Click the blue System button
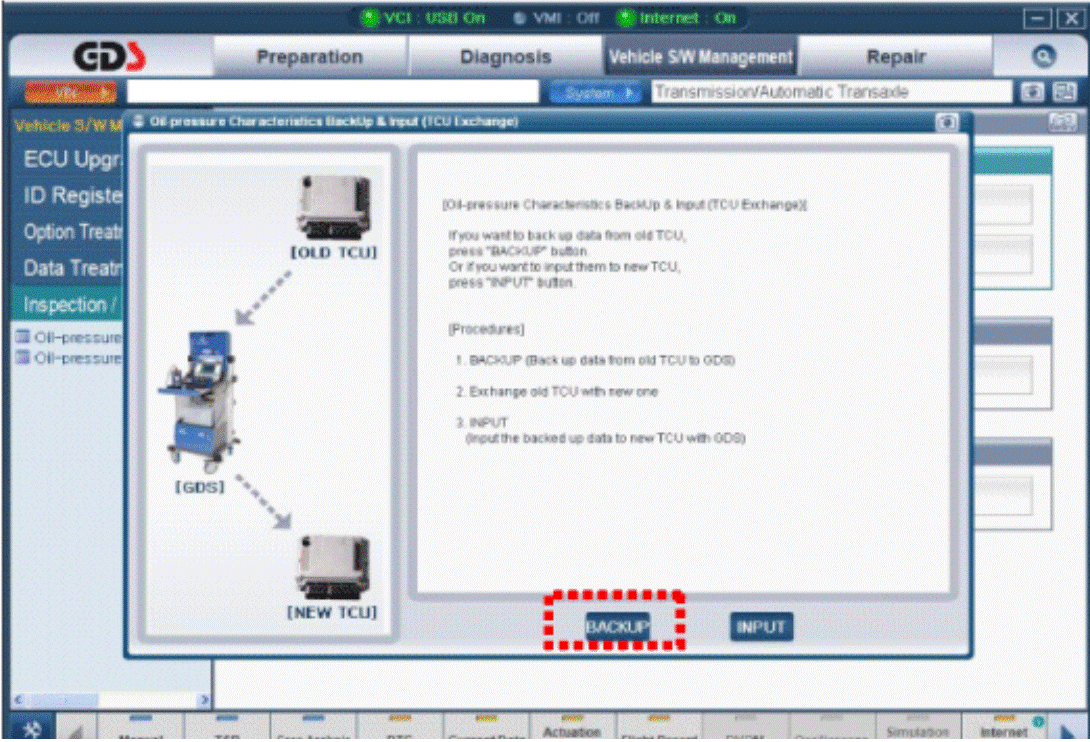 (x=595, y=92)
